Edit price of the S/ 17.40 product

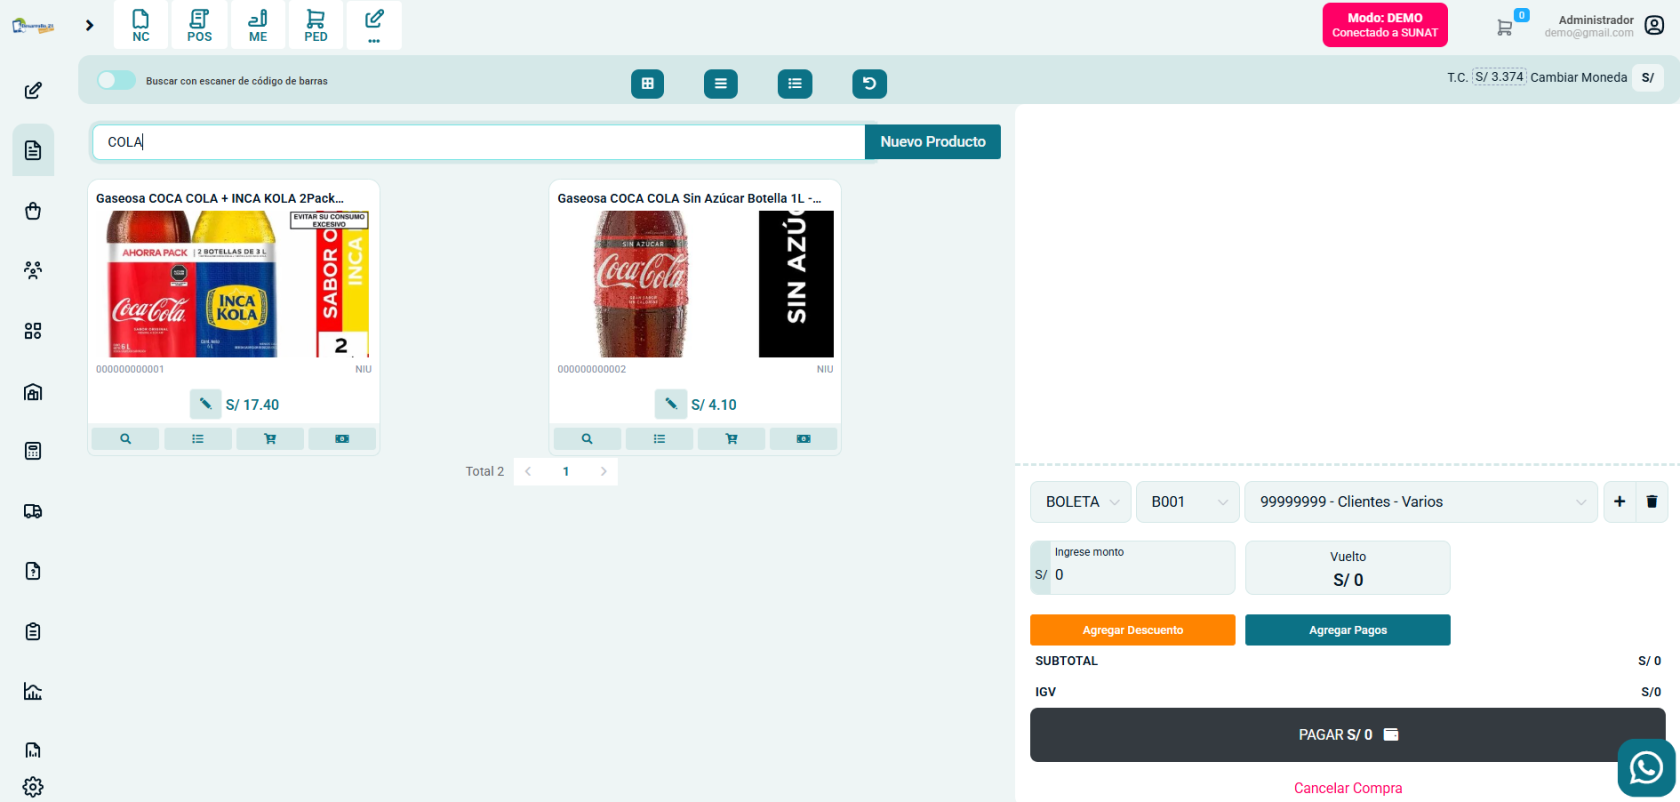(205, 404)
